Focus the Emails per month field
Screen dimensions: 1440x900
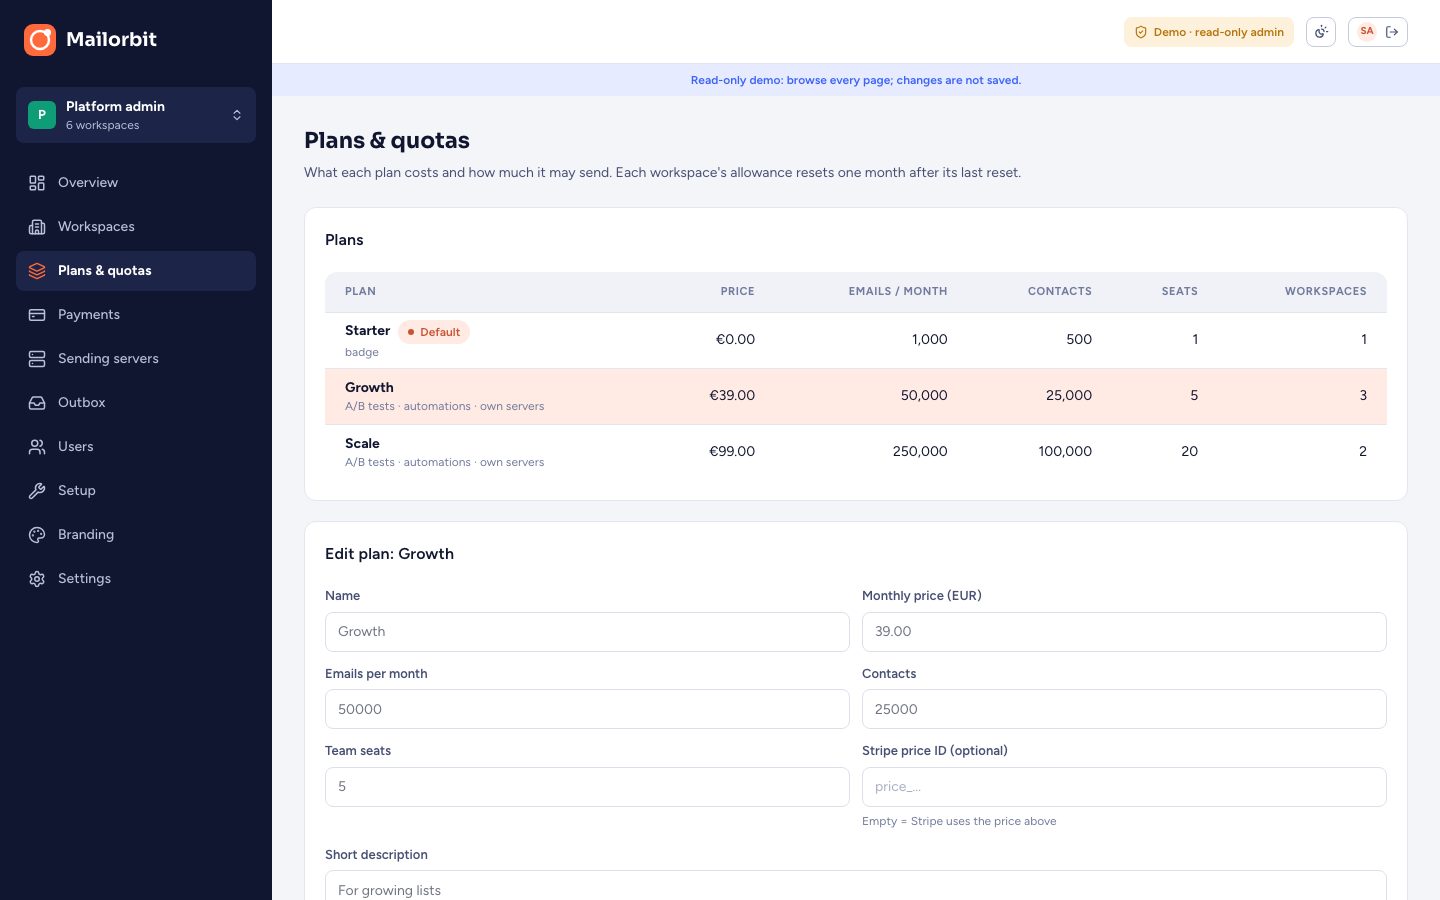pyautogui.click(x=587, y=709)
